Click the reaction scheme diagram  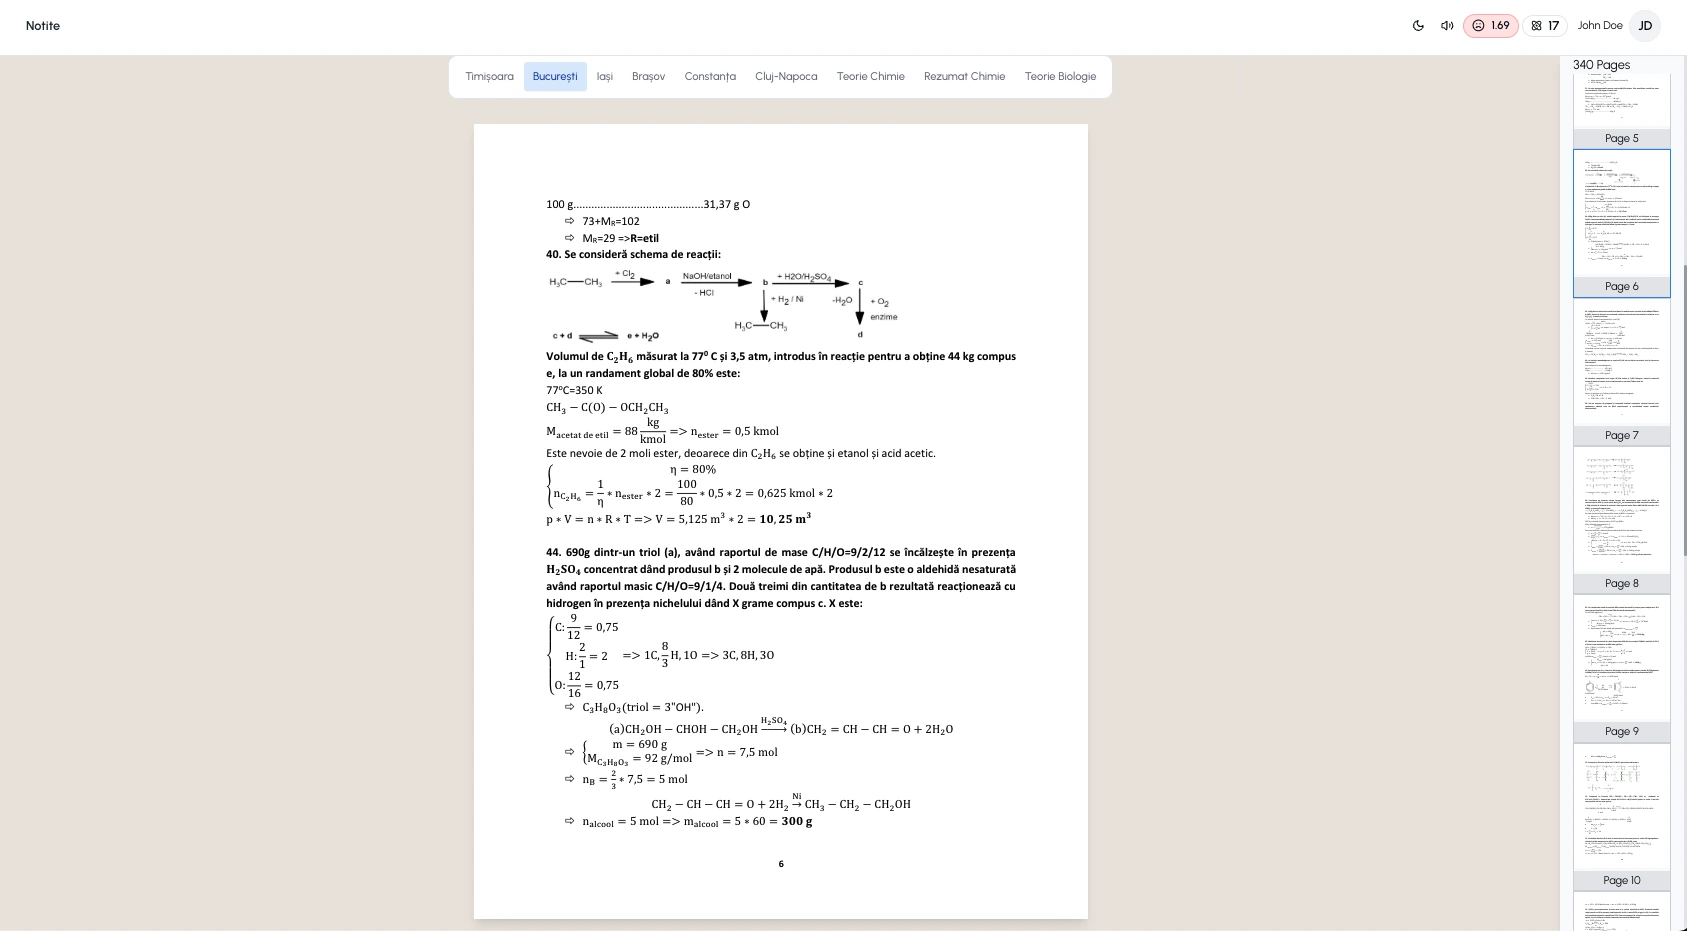[x=722, y=305]
